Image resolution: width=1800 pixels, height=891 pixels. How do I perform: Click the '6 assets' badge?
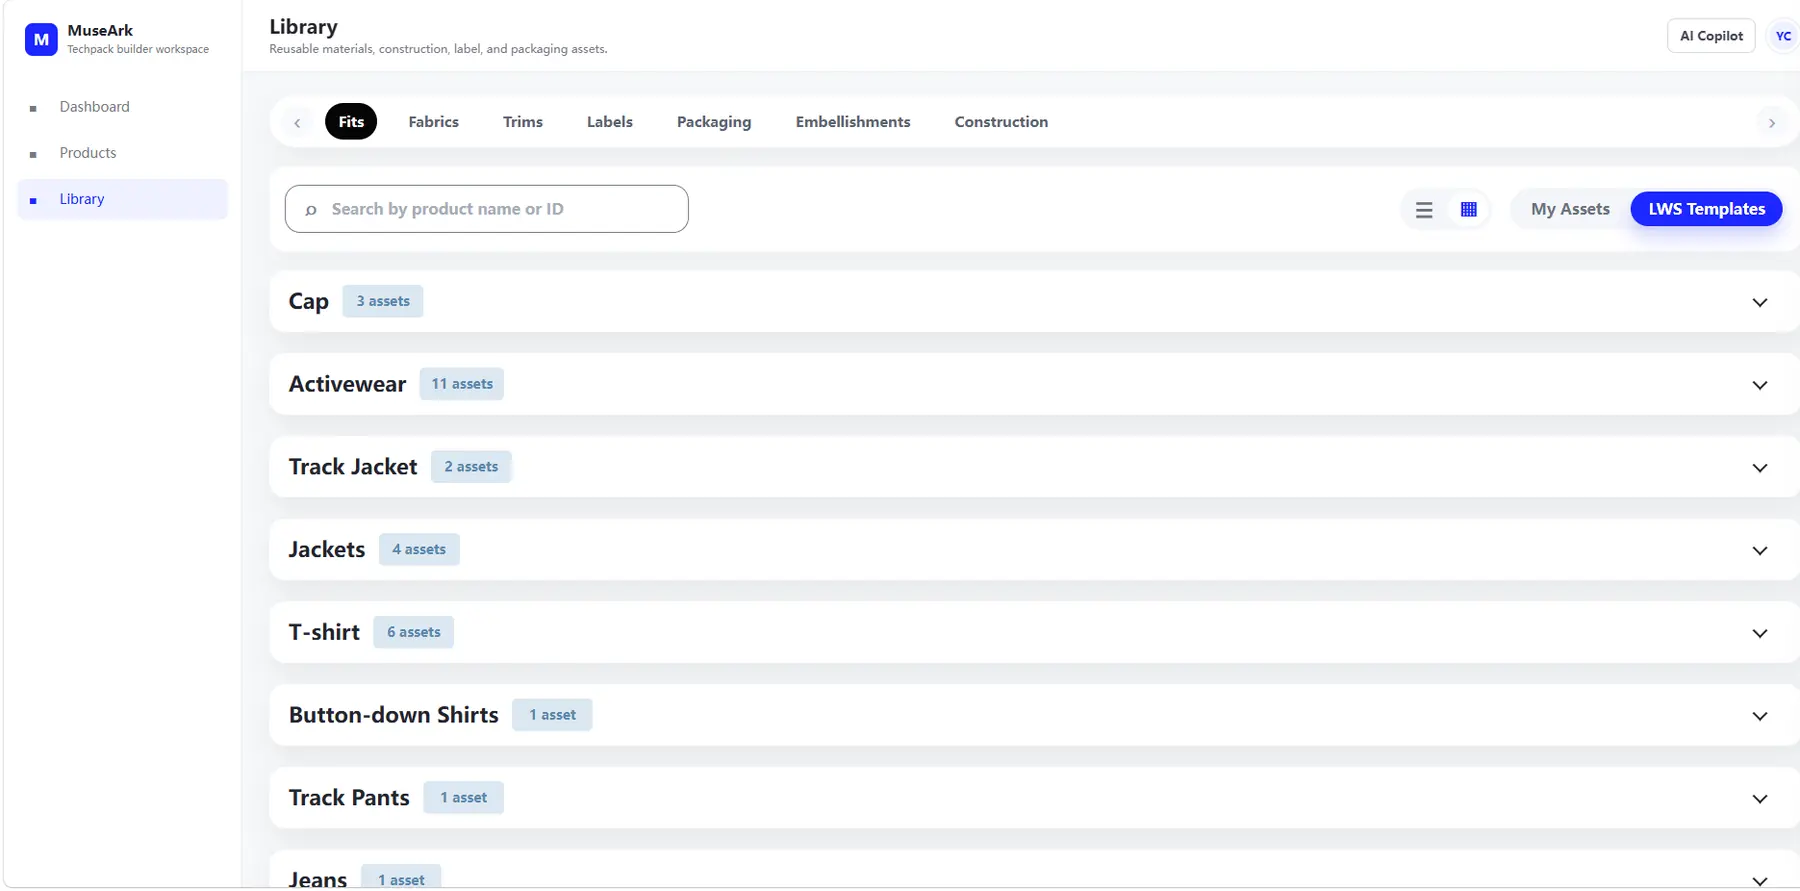(x=414, y=632)
